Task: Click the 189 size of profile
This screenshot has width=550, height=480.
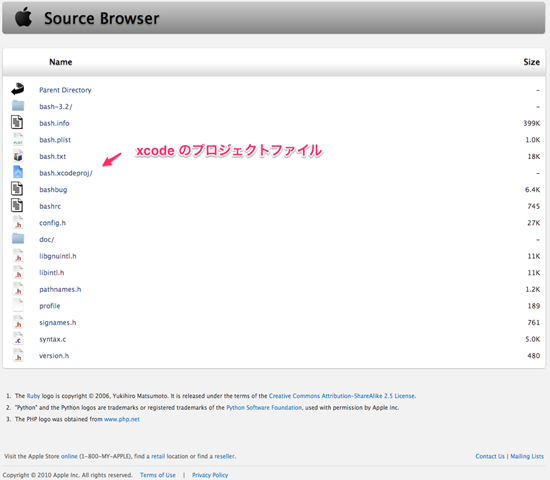Action: (534, 306)
